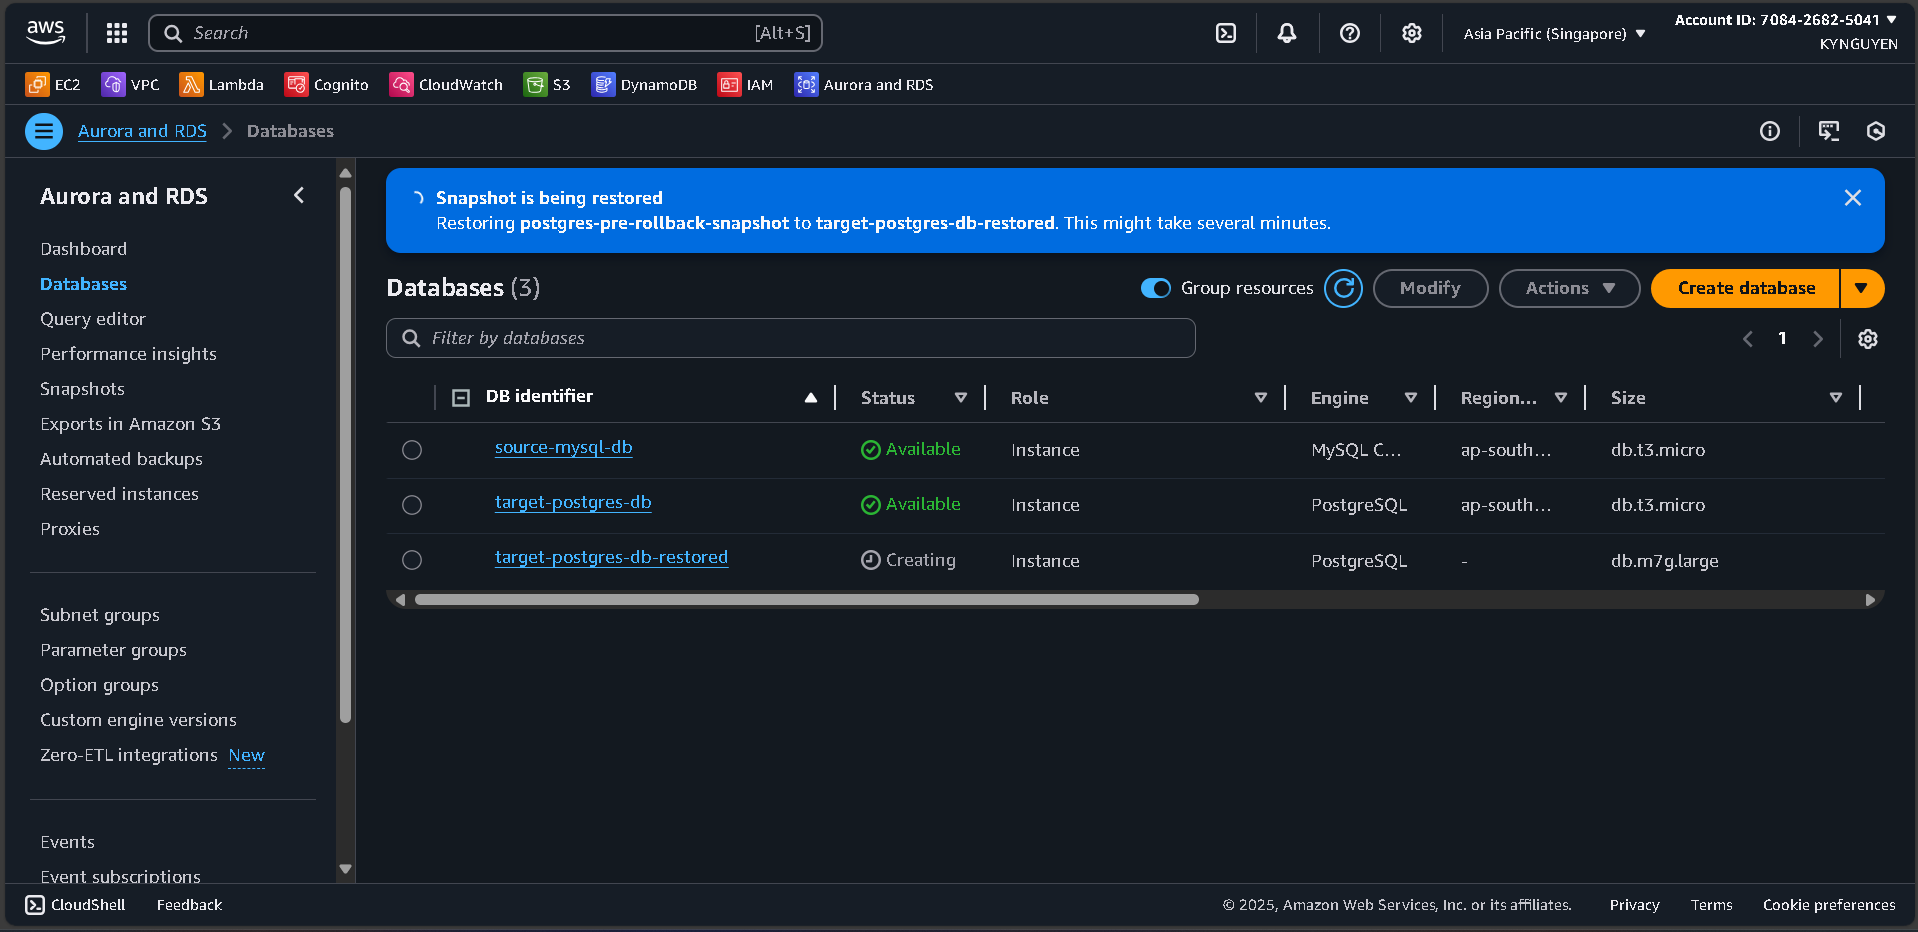Check the select-all databases checkbox
1918x932 pixels.
[x=461, y=397]
